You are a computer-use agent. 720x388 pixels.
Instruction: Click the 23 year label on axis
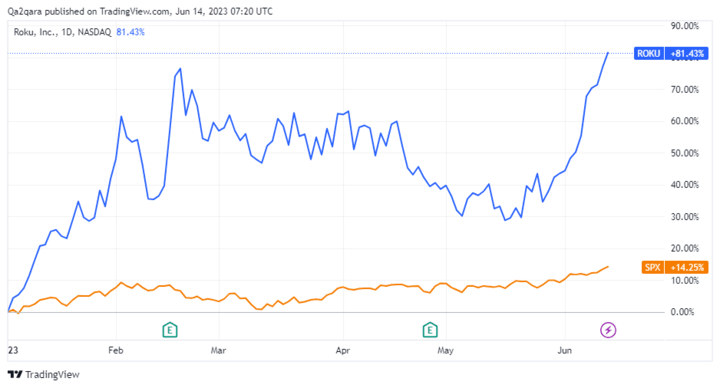(x=13, y=350)
